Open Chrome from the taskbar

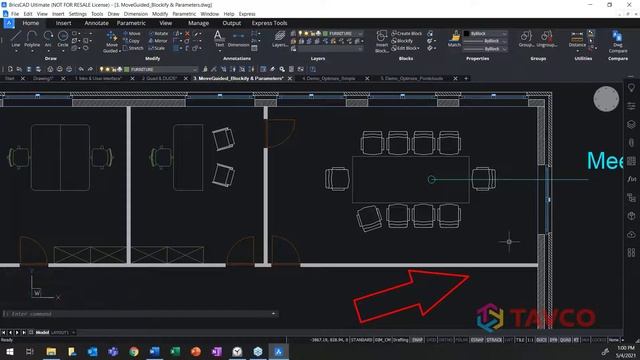click(134, 351)
